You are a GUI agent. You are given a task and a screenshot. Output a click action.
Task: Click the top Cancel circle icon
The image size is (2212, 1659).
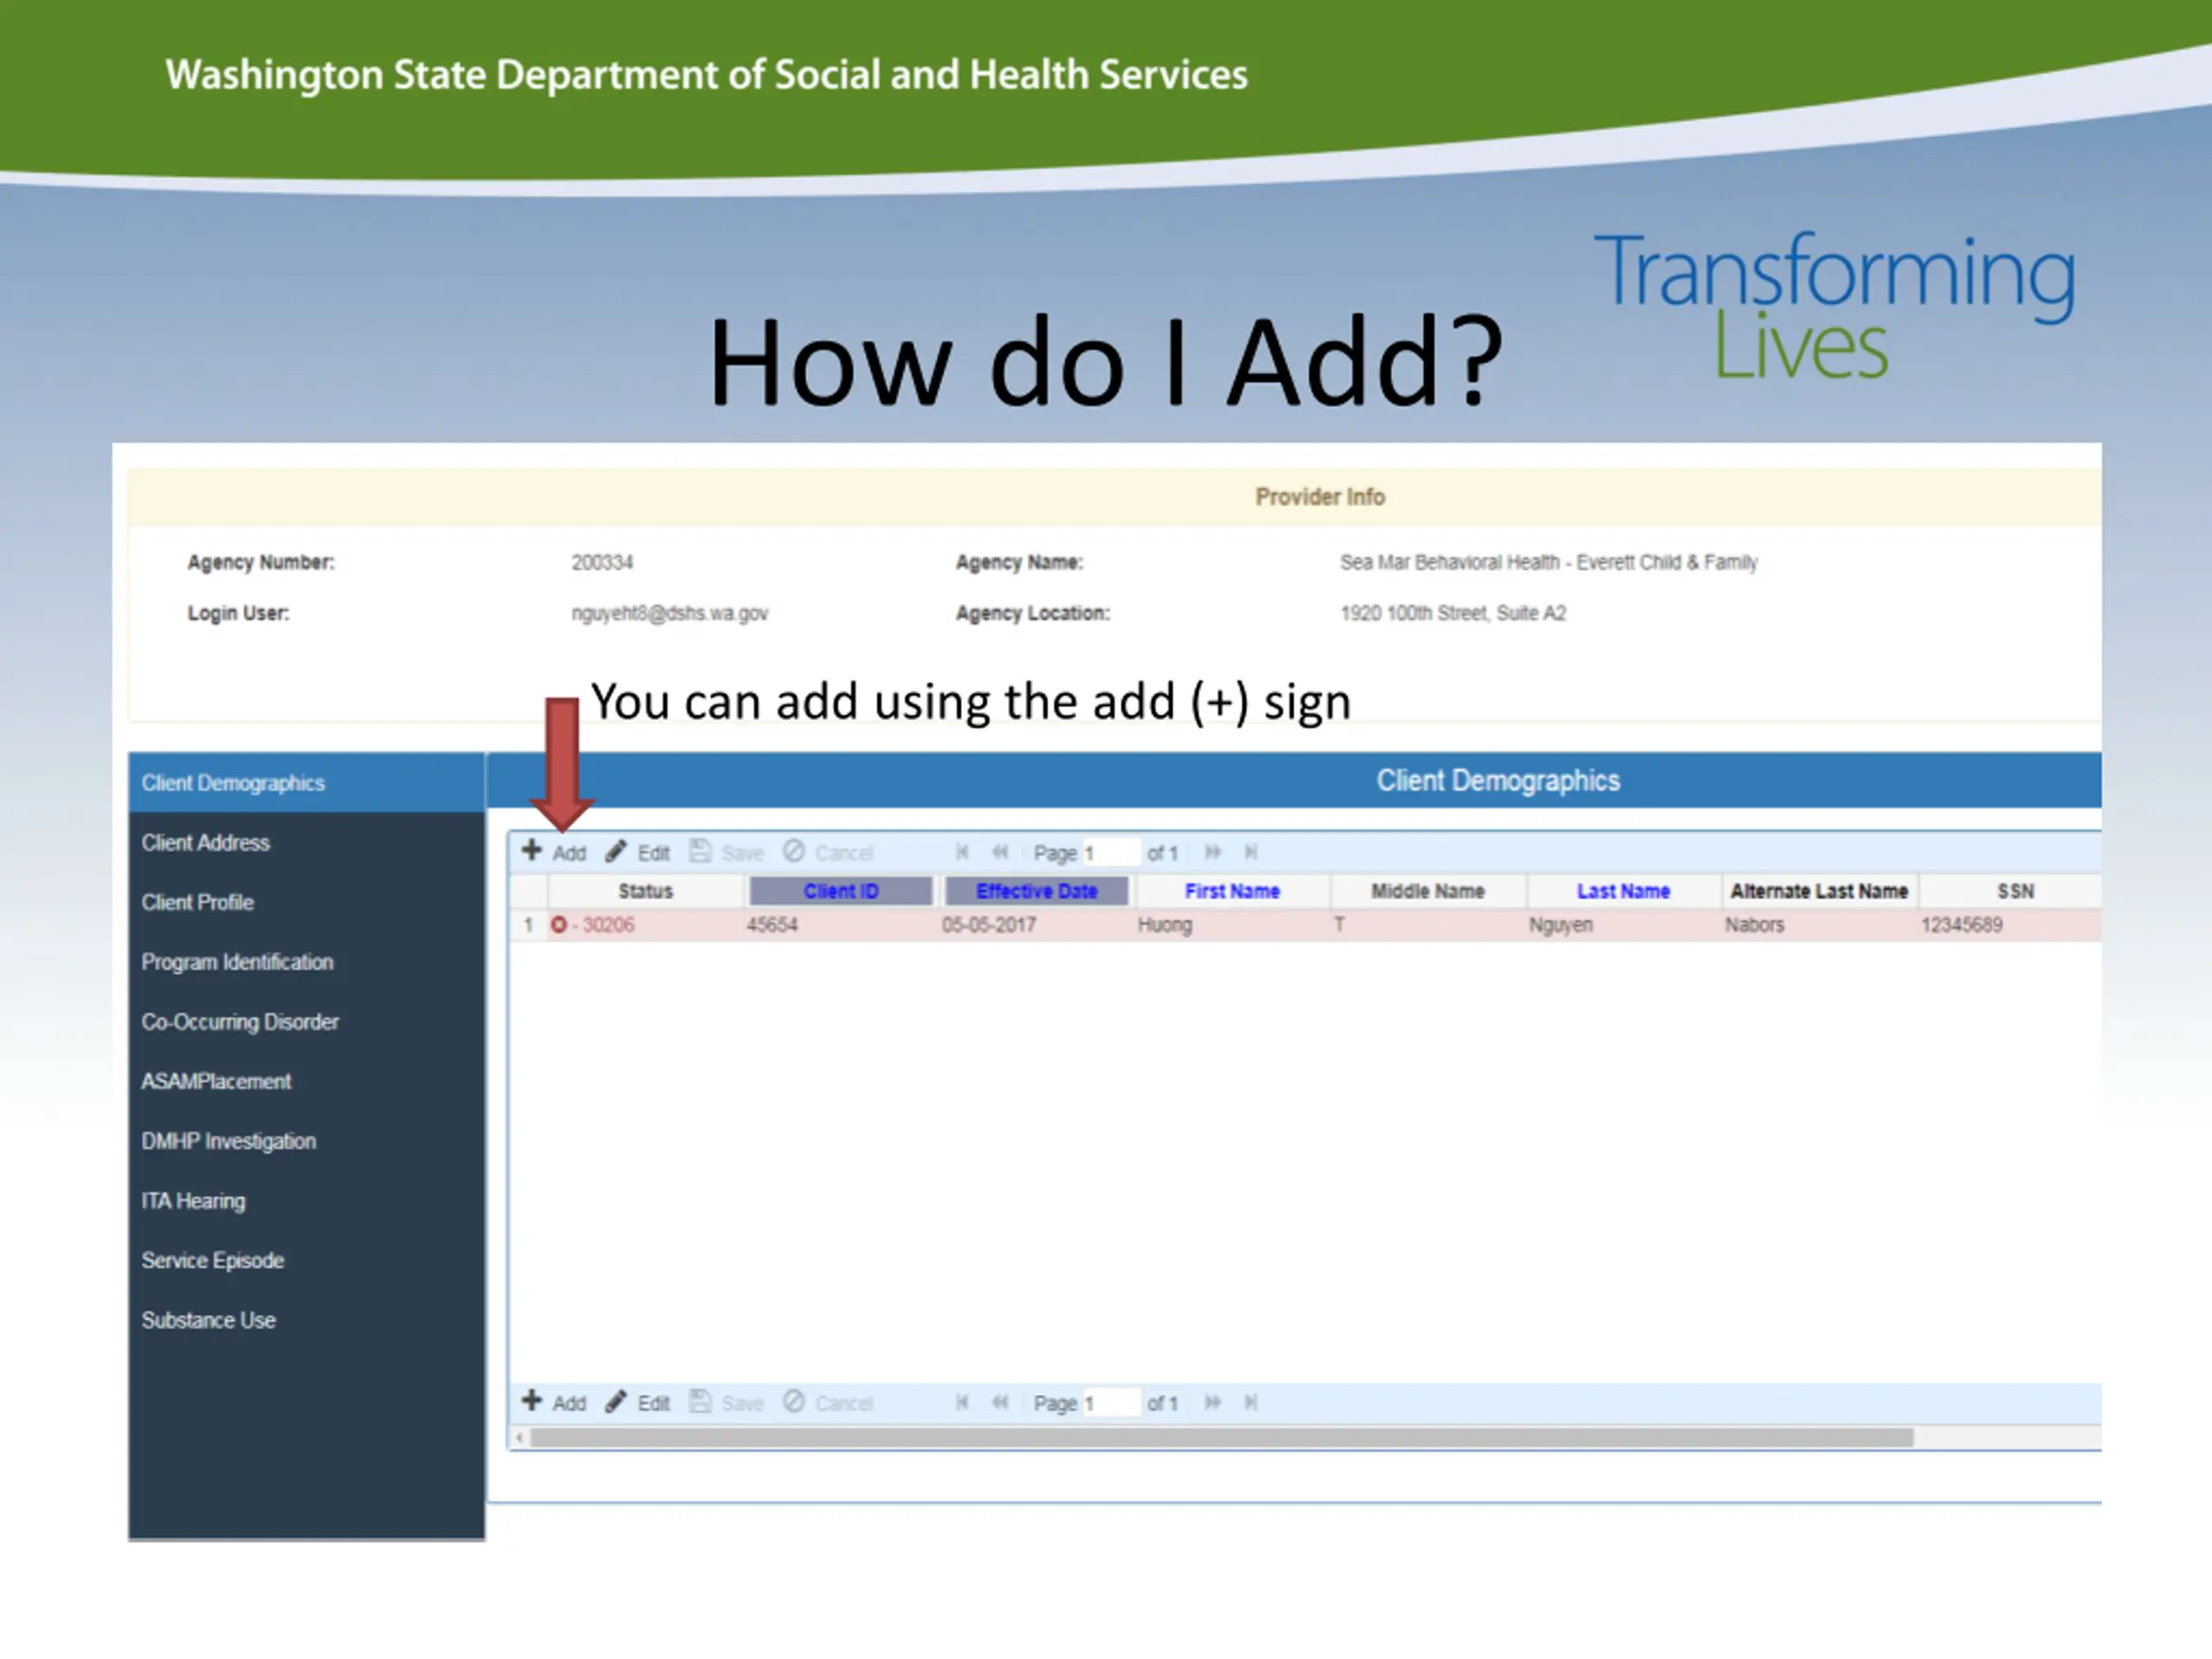[794, 851]
